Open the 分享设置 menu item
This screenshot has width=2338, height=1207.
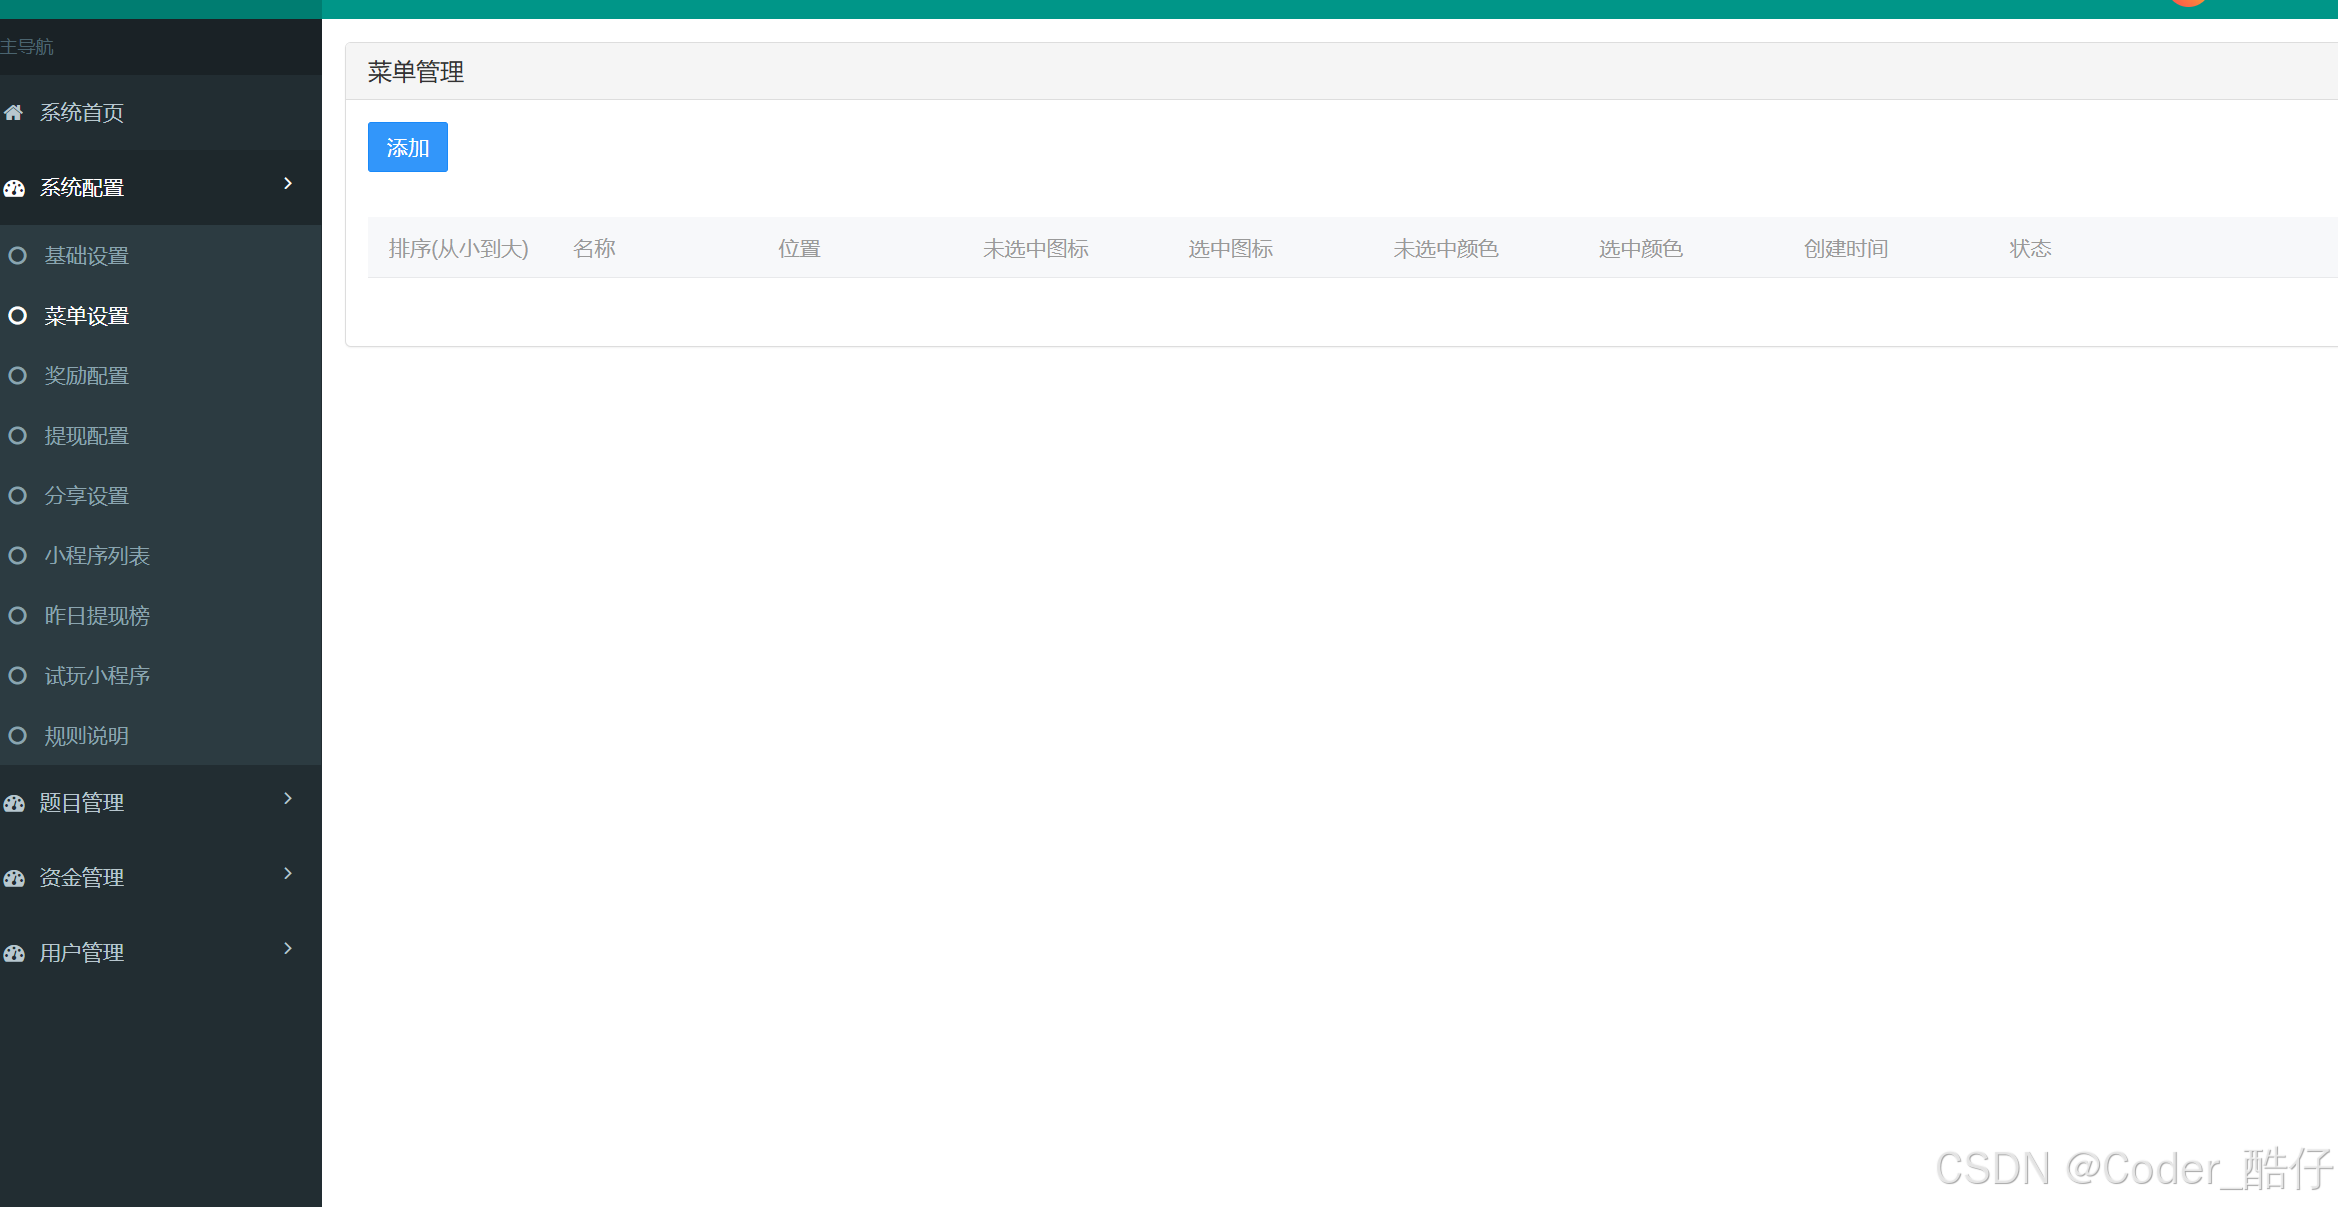point(87,496)
